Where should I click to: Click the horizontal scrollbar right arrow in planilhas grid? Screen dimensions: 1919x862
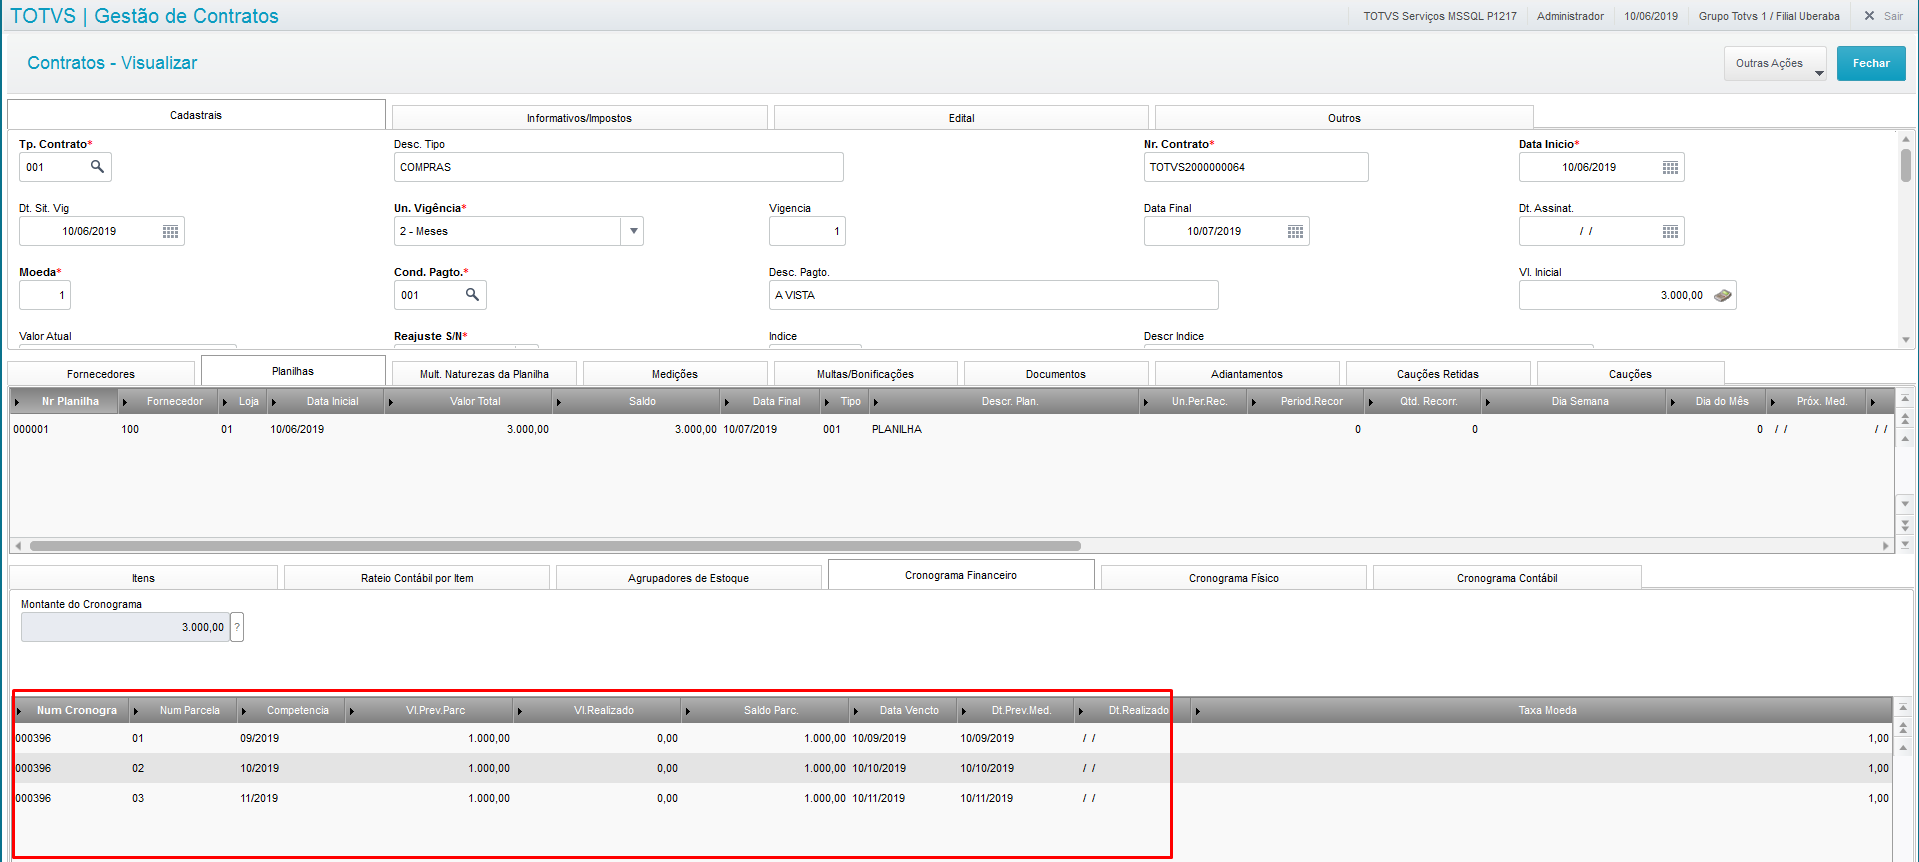coord(1886,546)
